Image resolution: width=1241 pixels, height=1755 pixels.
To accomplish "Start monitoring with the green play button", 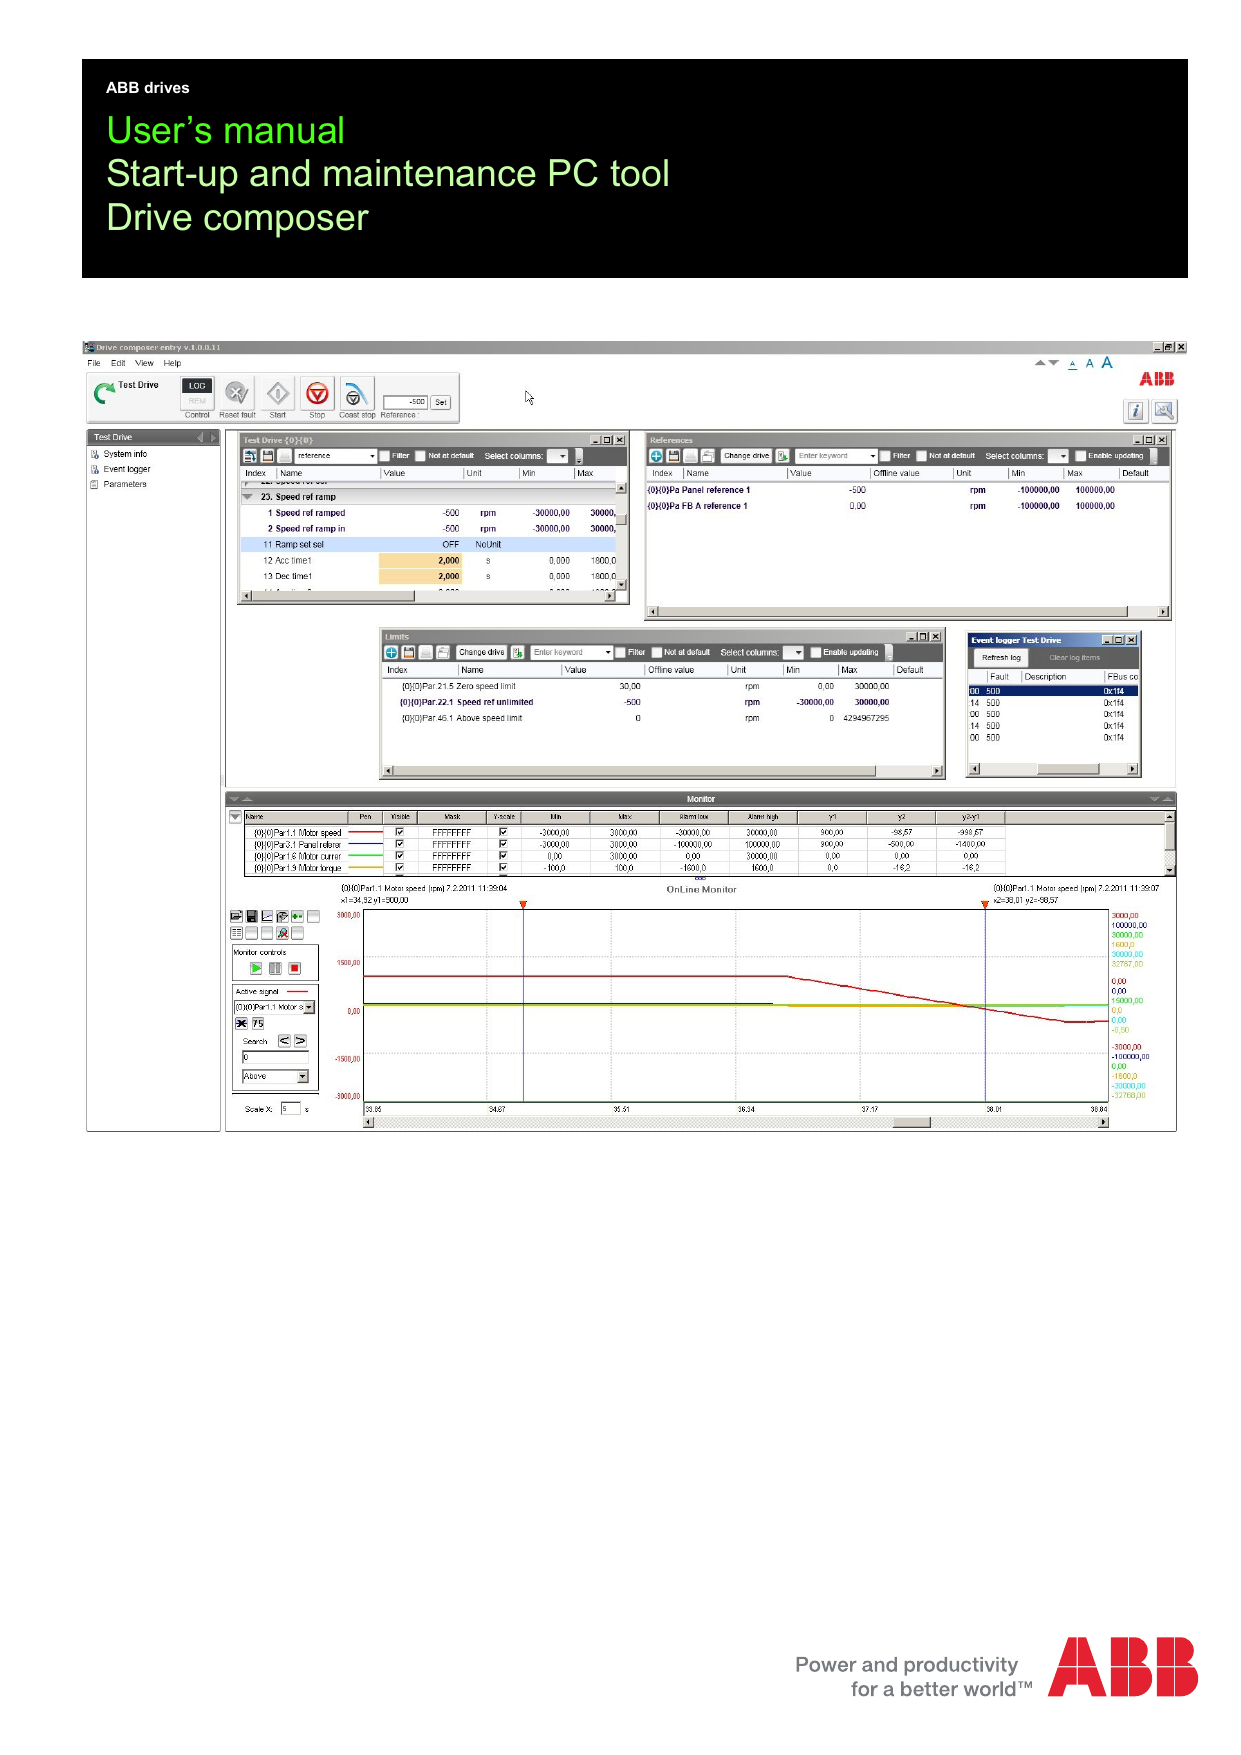I will click(256, 968).
